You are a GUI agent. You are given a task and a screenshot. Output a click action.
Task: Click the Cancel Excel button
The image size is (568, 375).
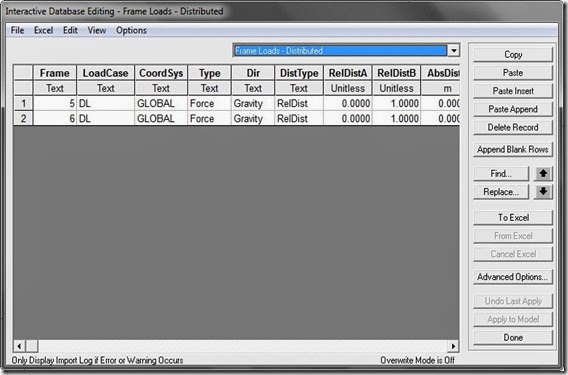513,254
